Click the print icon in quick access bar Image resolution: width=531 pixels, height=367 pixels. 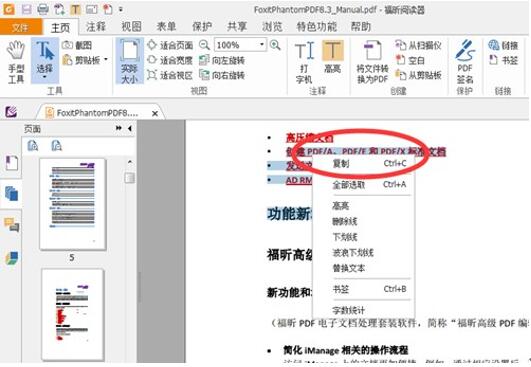(x=43, y=9)
